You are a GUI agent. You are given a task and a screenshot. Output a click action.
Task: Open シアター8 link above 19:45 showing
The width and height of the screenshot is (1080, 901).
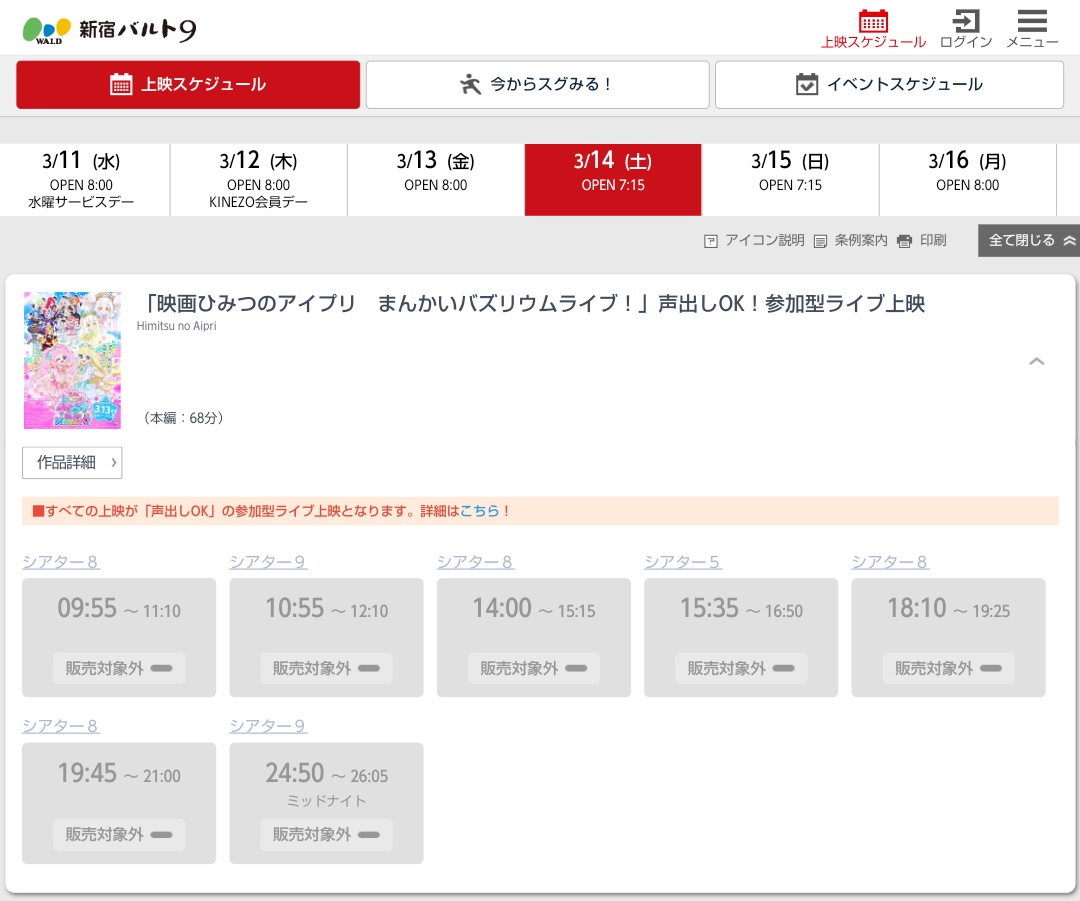click(61, 726)
